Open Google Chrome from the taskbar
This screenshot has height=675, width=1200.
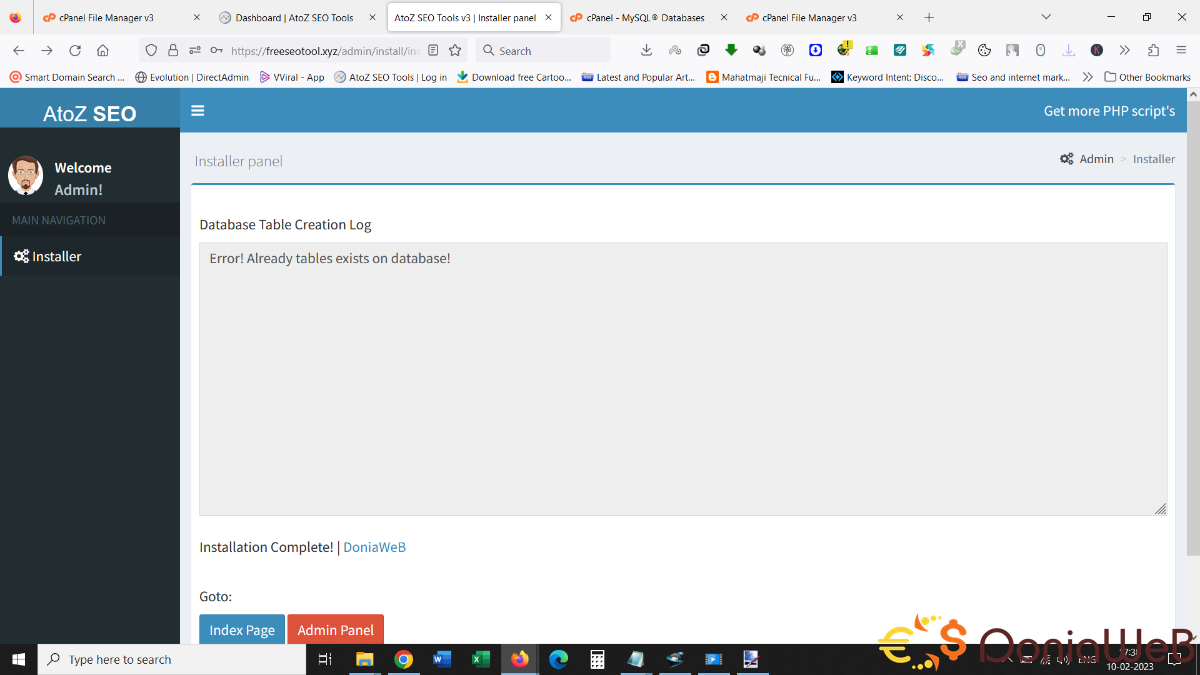coord(403,659)
